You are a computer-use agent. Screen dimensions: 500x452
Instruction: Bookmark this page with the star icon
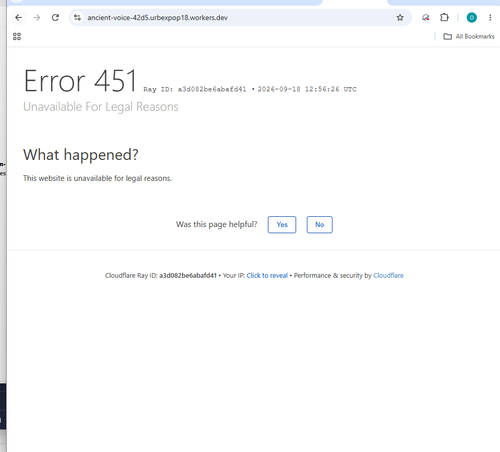[x=400, y=18]
